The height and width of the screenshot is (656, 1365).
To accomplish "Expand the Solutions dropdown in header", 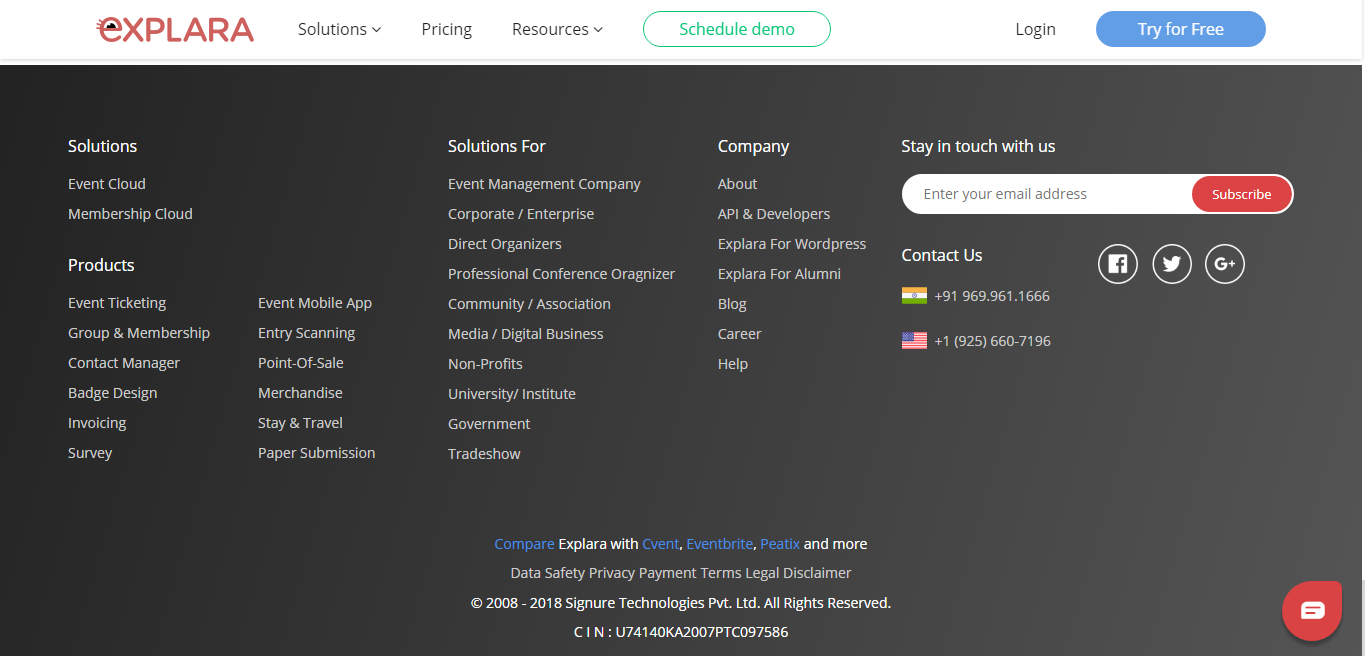I will click(339, 29).
